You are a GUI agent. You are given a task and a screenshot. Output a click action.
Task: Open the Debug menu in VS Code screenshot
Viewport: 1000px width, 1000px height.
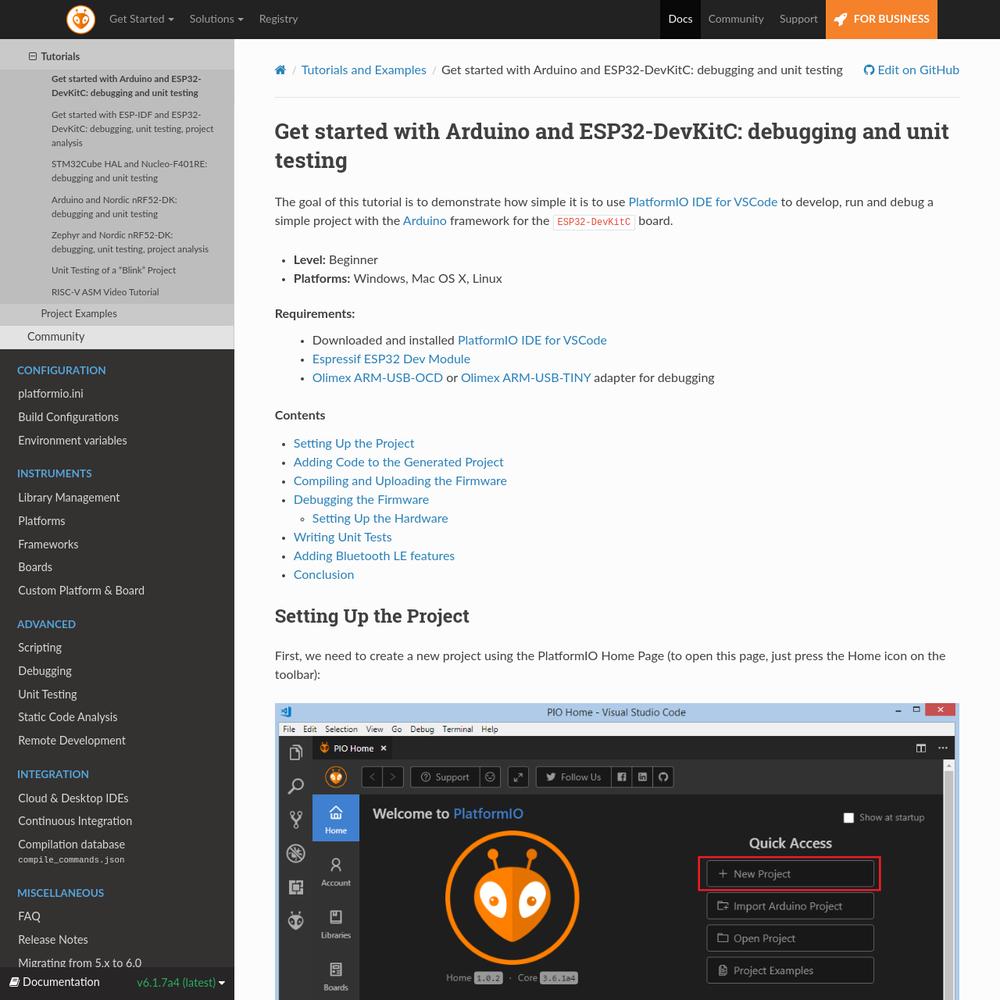coord(422,729)
